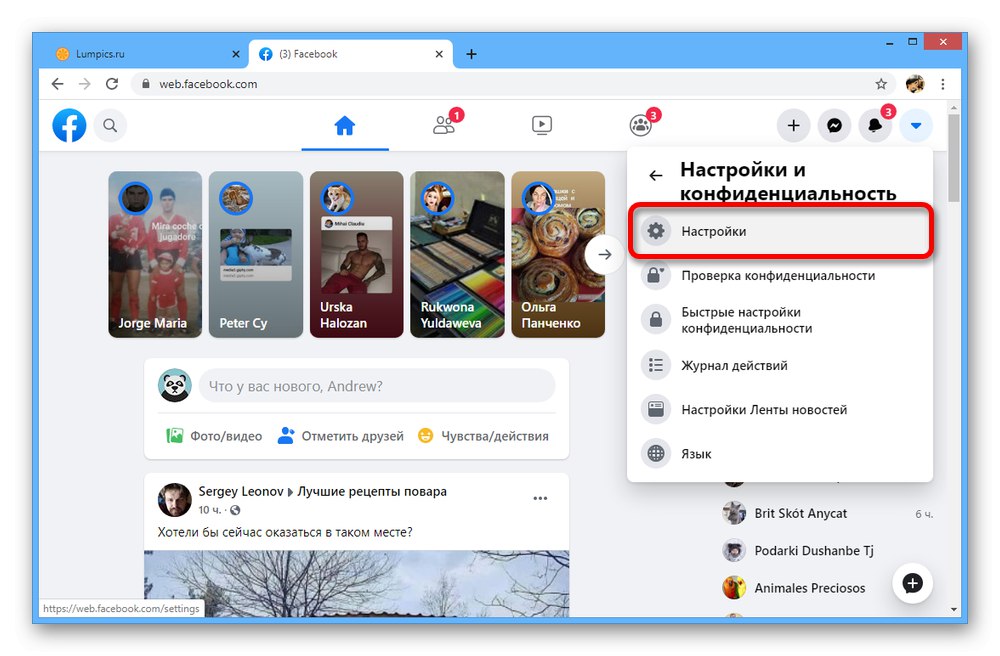The width and height of the screenshot is (1000, 656).
Task: Click the Отметить друзей button
Action: click(341, 436)
